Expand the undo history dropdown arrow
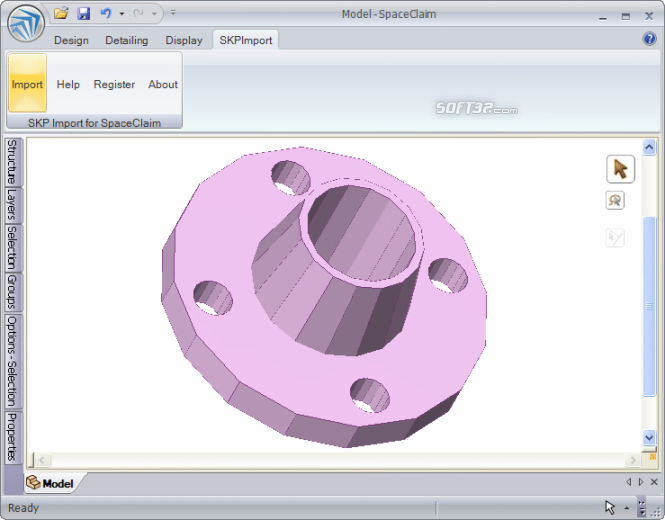665x520 pixels. pos(122,14)
